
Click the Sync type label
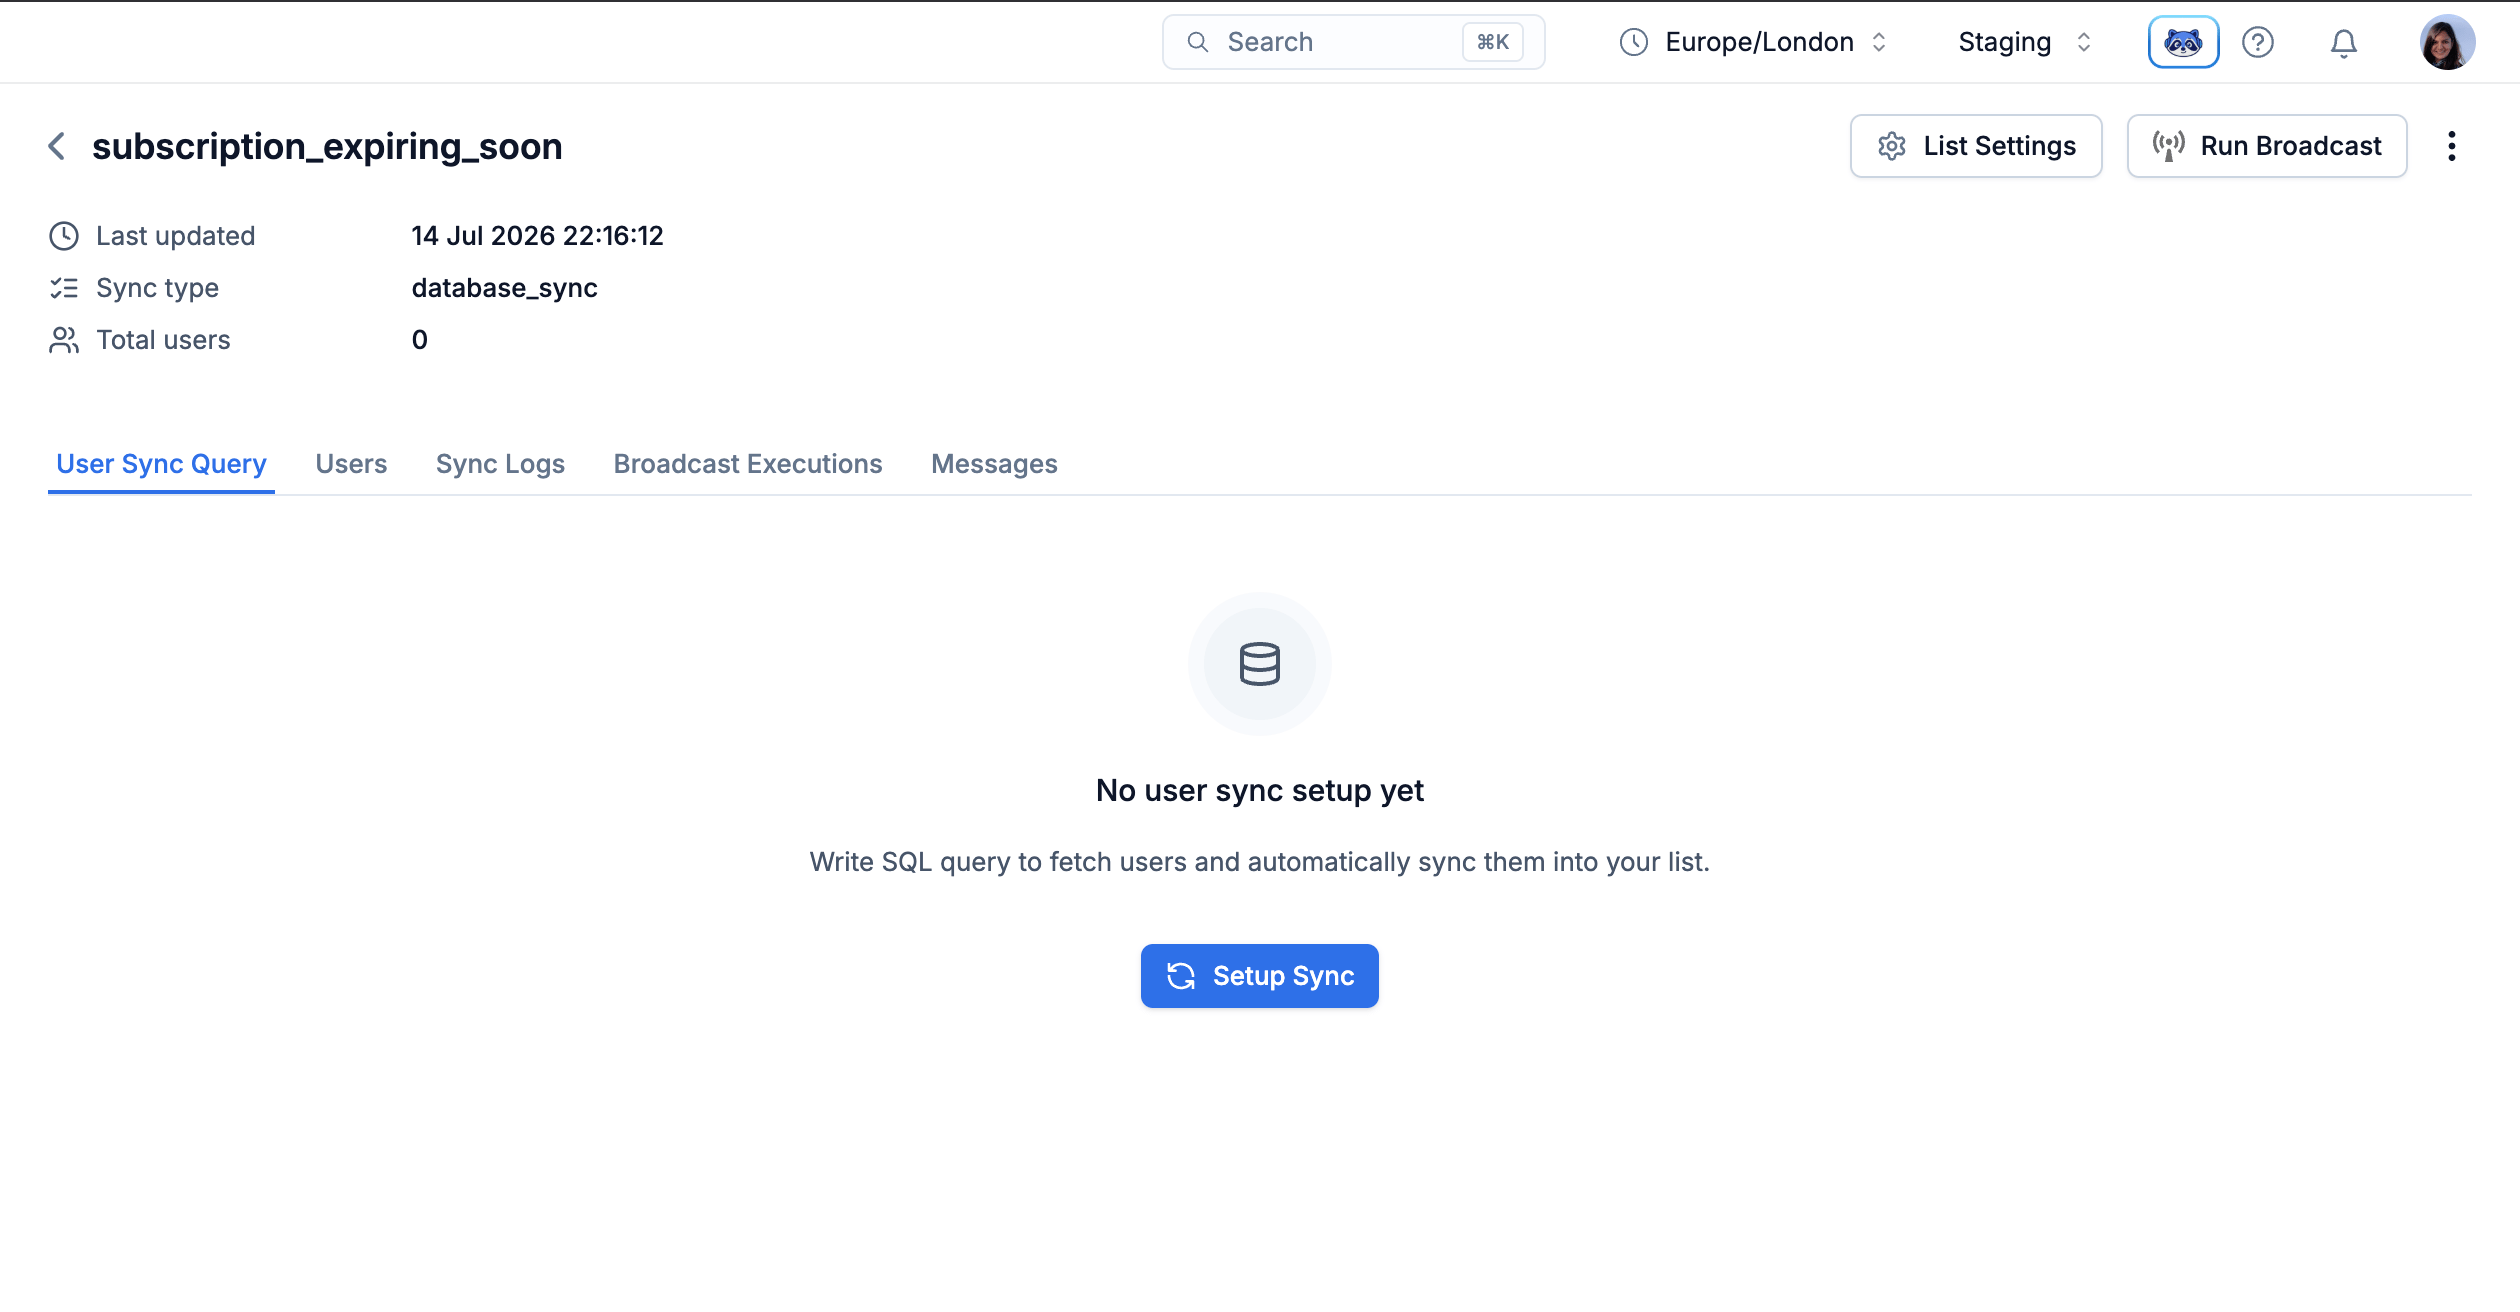[157, 288]
